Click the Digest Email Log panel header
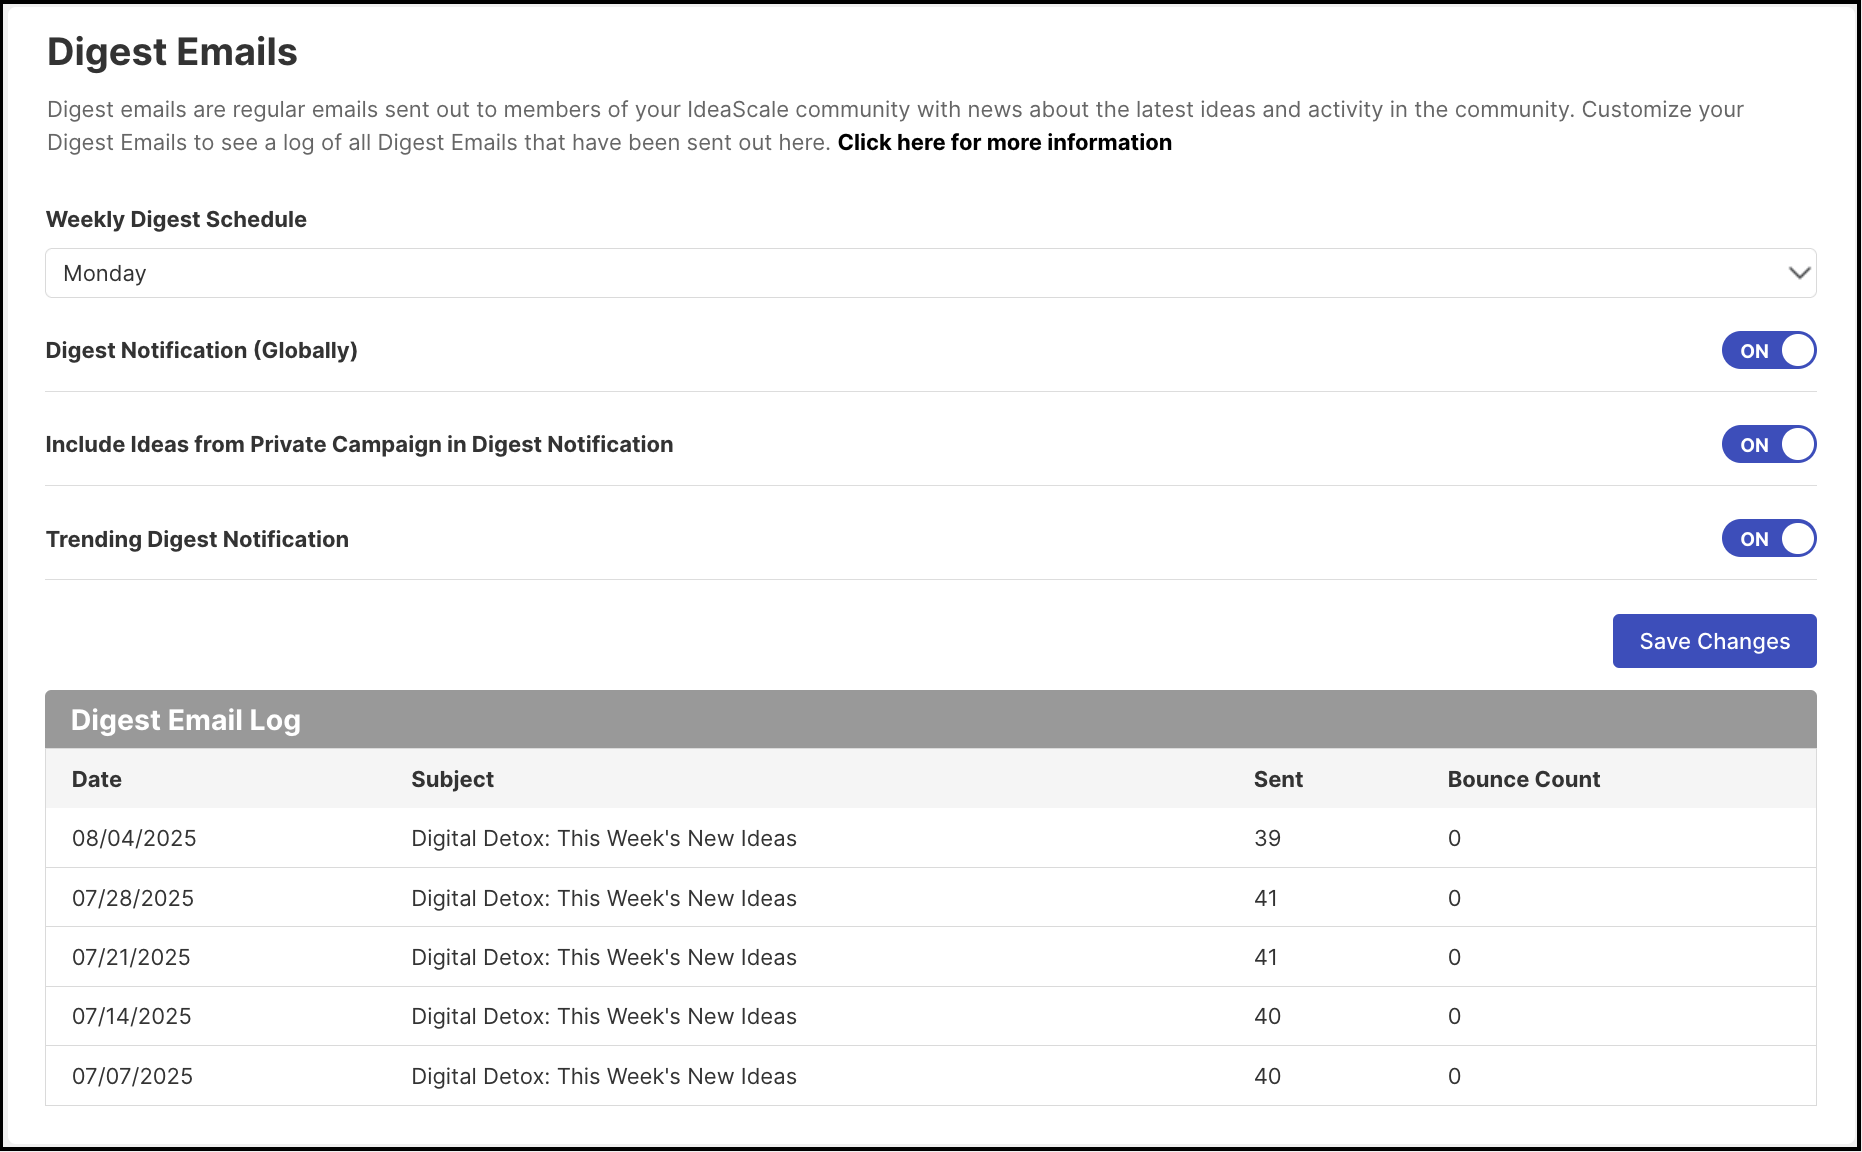This screenshot has width=1862, height=1152. point(930,720)
